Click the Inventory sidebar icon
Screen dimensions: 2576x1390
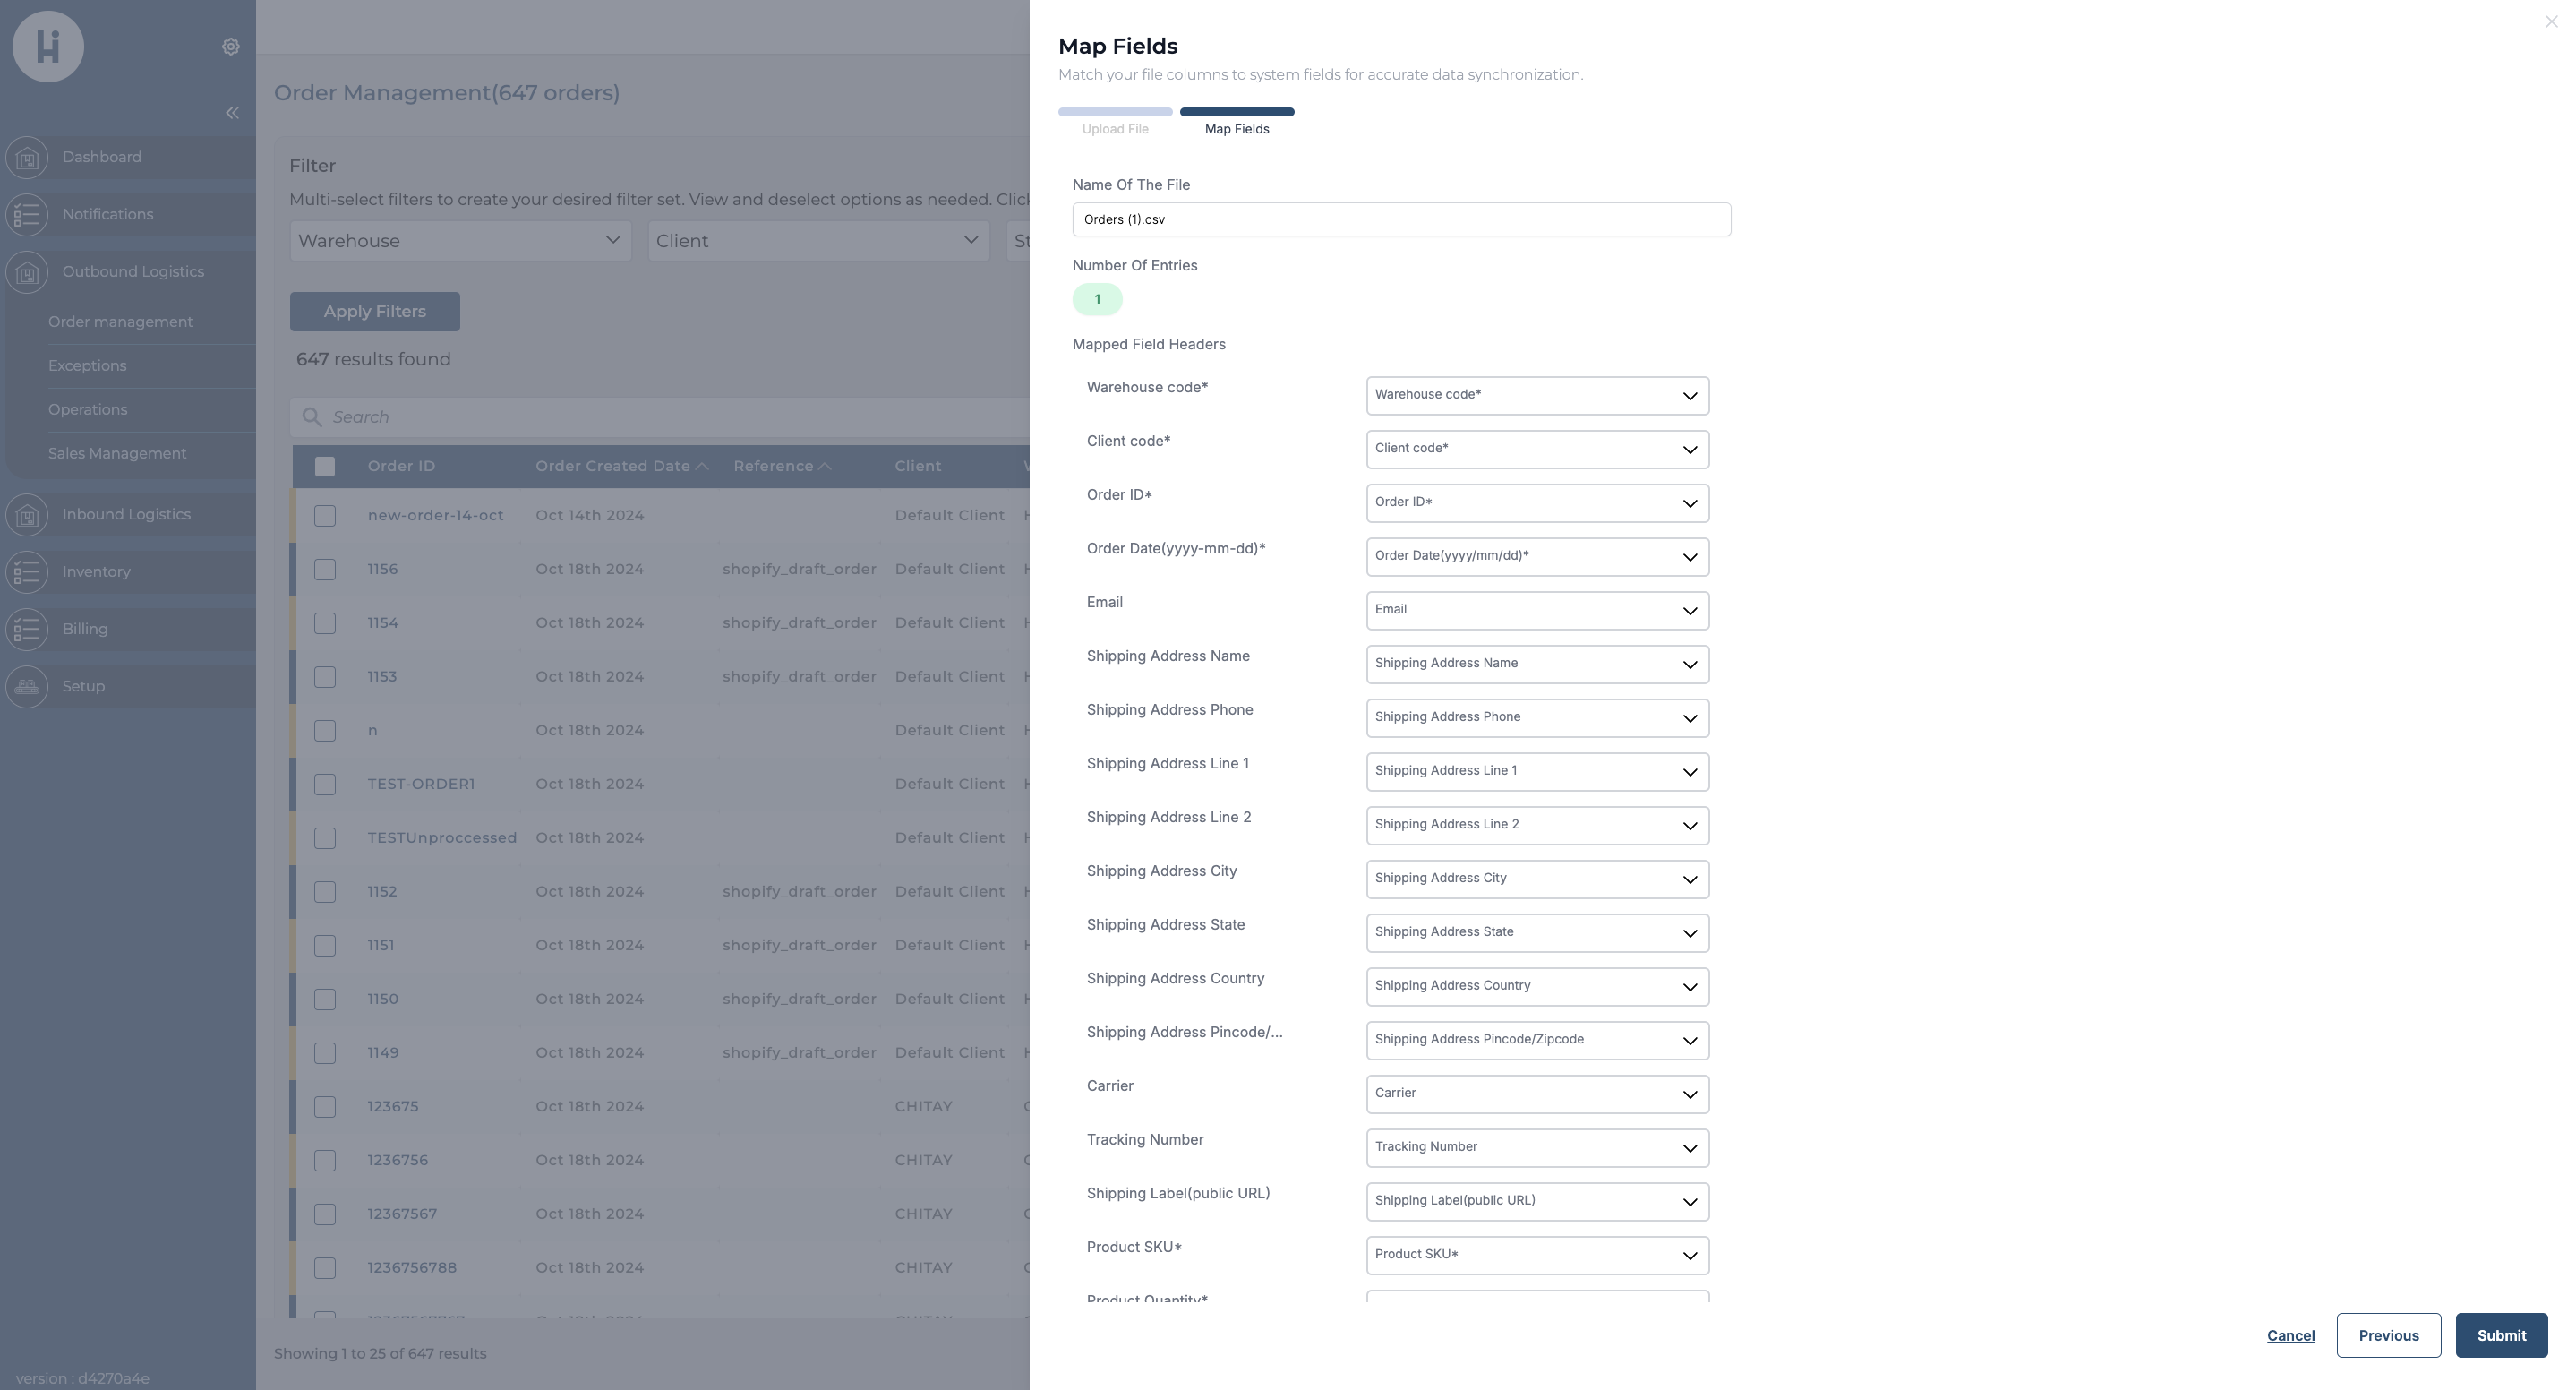27,572
